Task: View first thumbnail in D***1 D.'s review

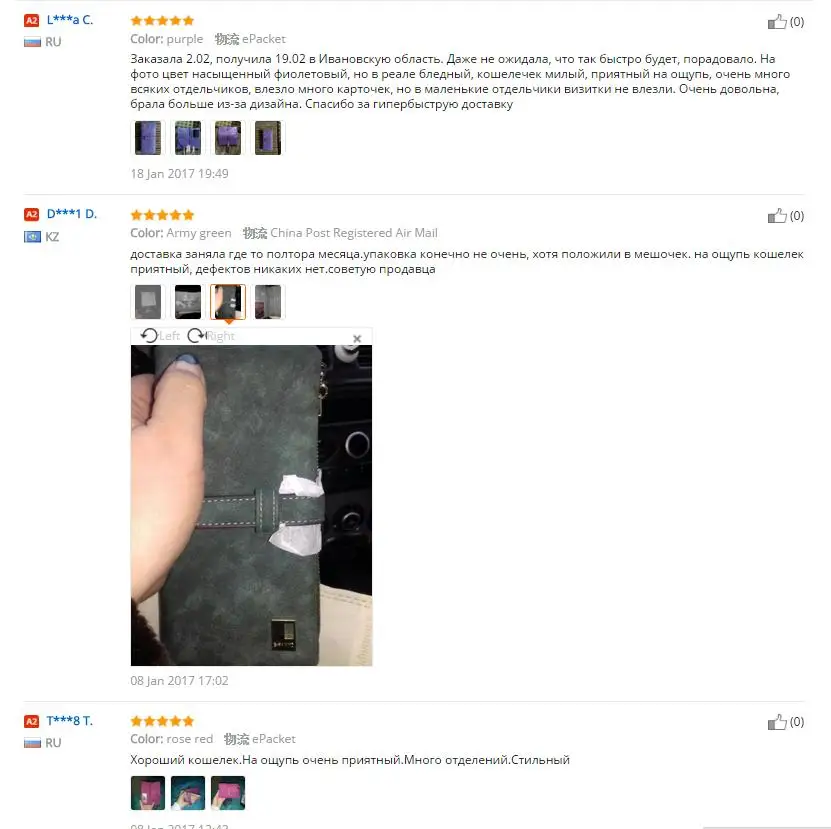Action: pos(148,302)
